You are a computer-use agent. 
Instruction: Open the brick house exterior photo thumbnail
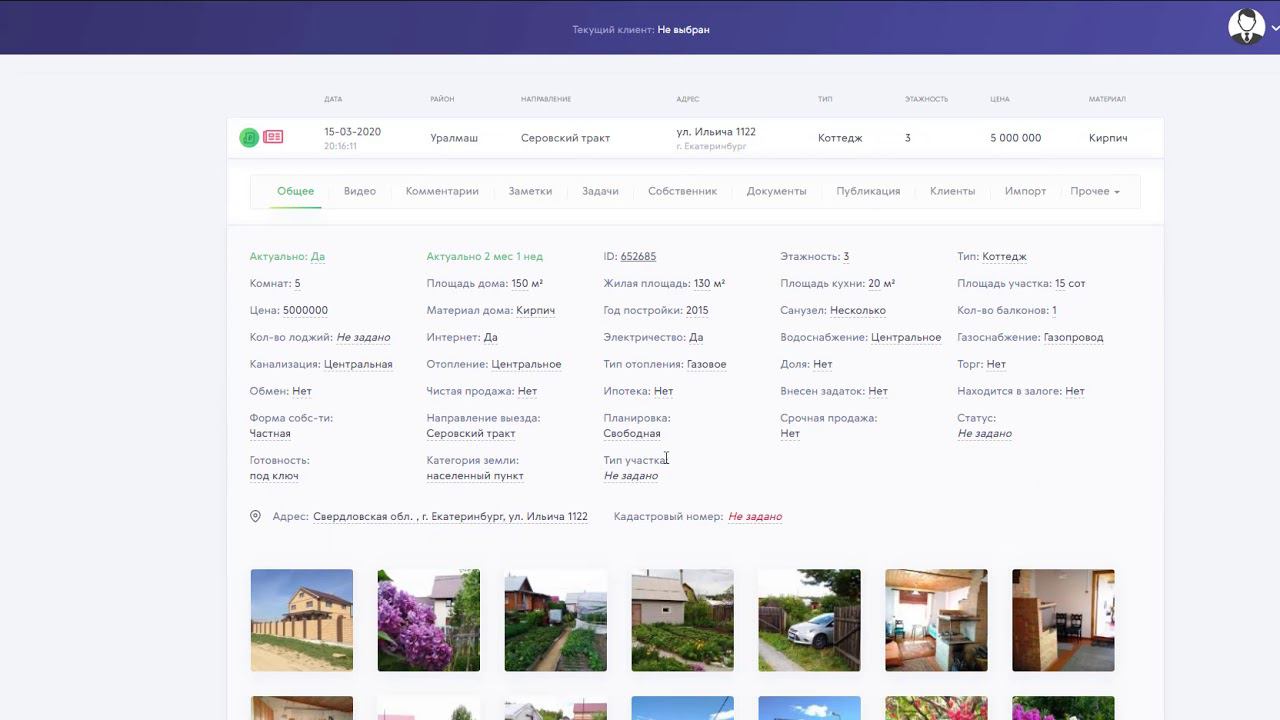(x=302, y=620)
